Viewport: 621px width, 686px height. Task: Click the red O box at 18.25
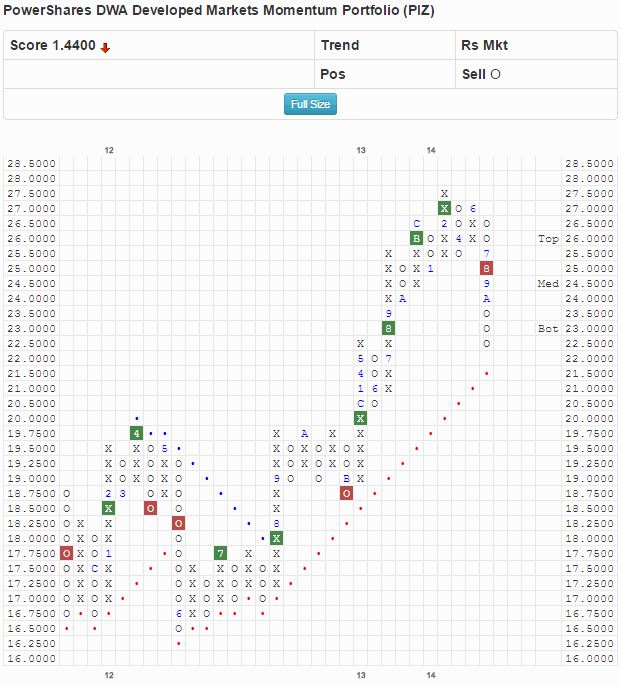tap(178, 523)
